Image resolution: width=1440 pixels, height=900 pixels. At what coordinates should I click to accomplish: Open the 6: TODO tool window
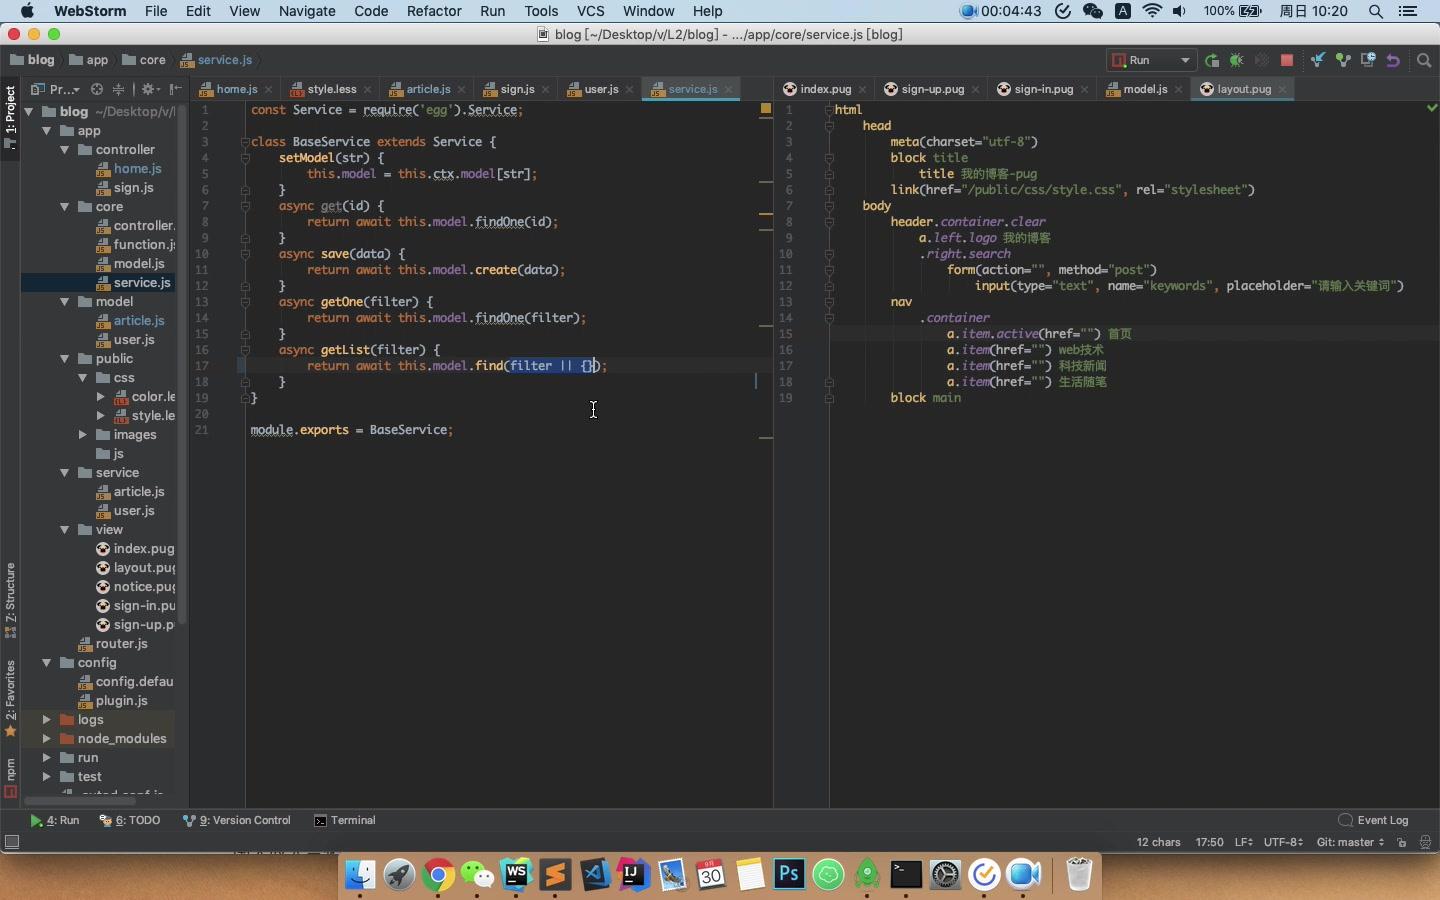pos(130,820)
